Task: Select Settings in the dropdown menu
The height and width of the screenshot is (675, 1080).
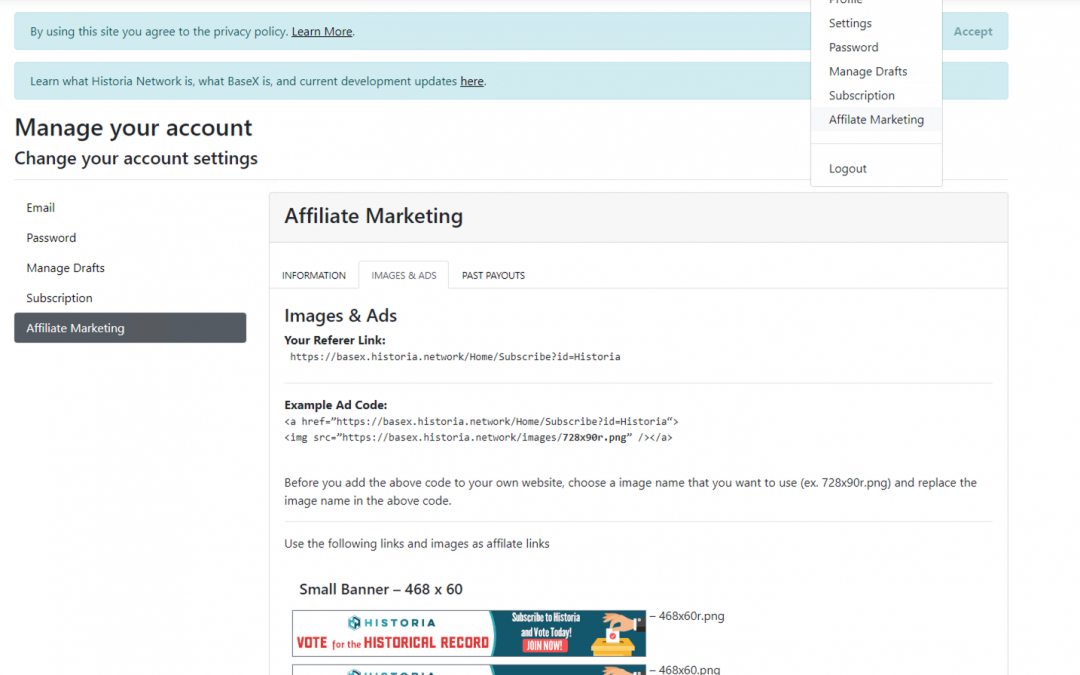Action: tap(850, 23)
